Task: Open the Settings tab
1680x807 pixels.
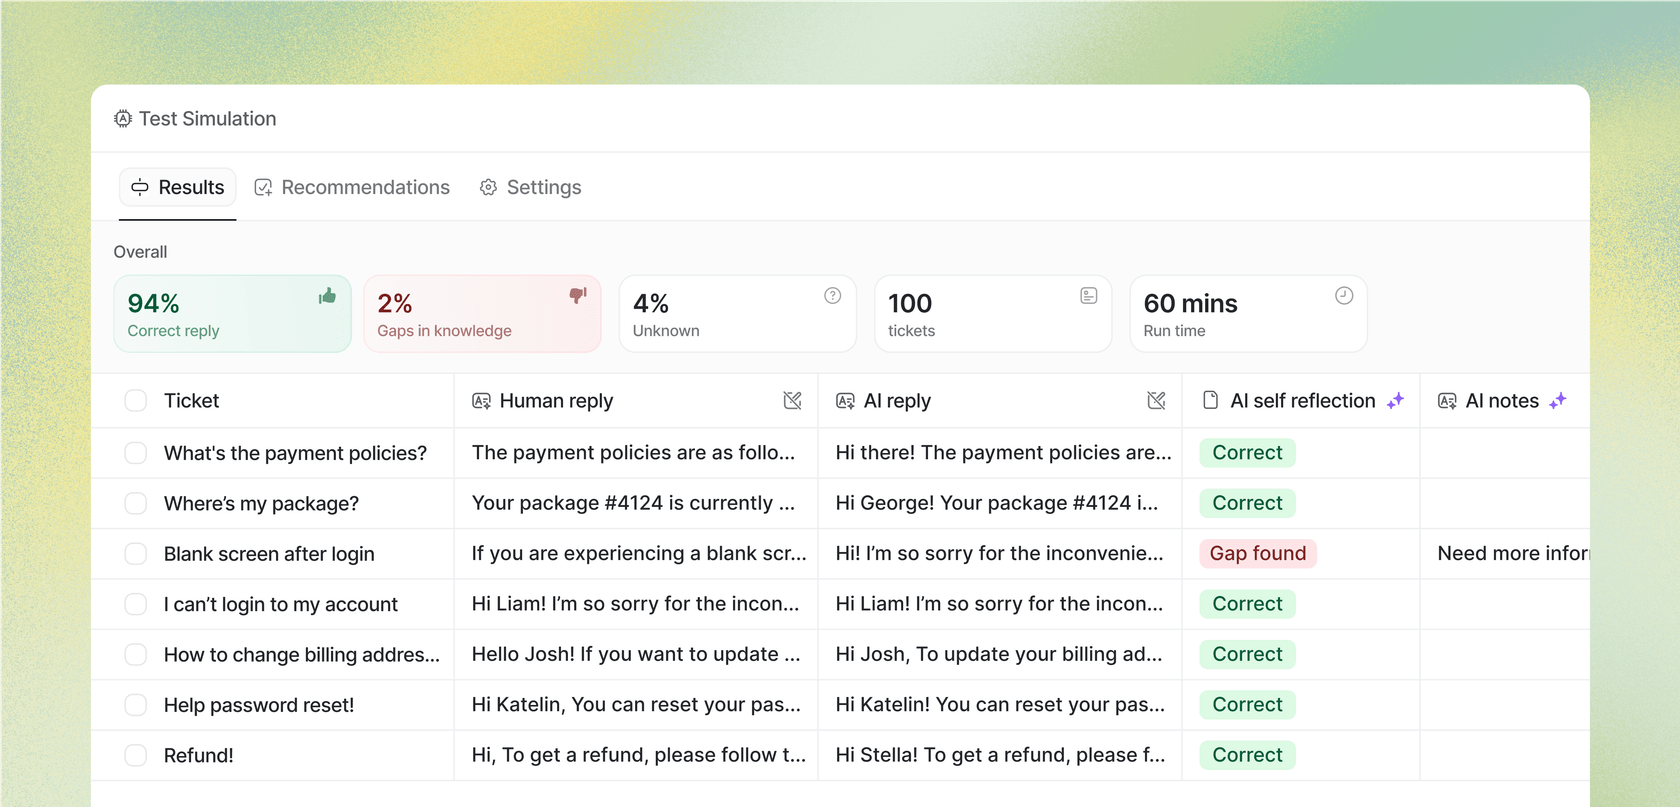Action: click(530, 188)
